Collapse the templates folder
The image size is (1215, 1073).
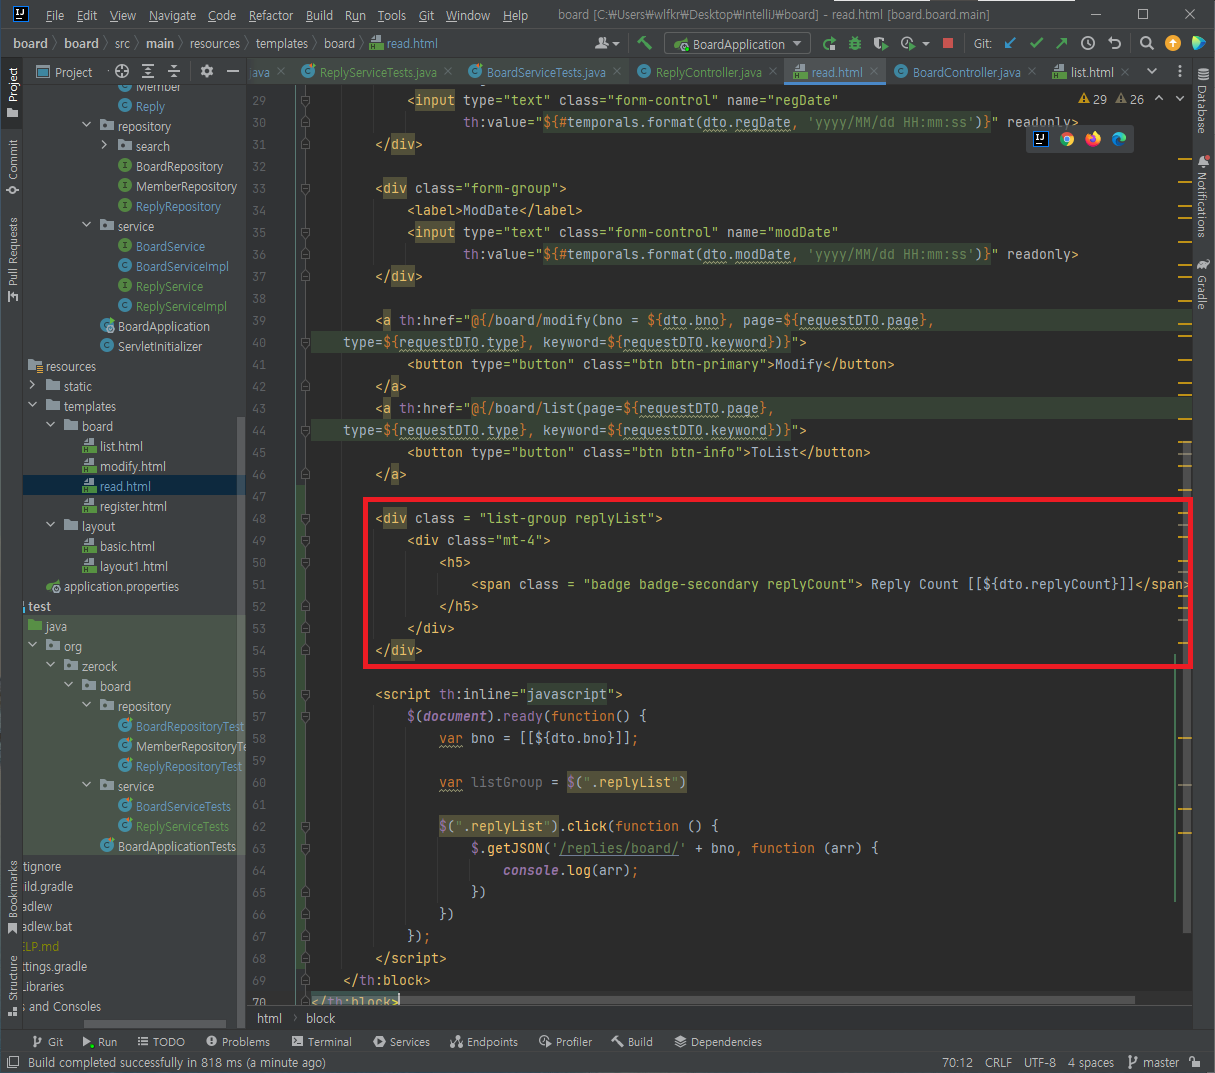(33, 406)
